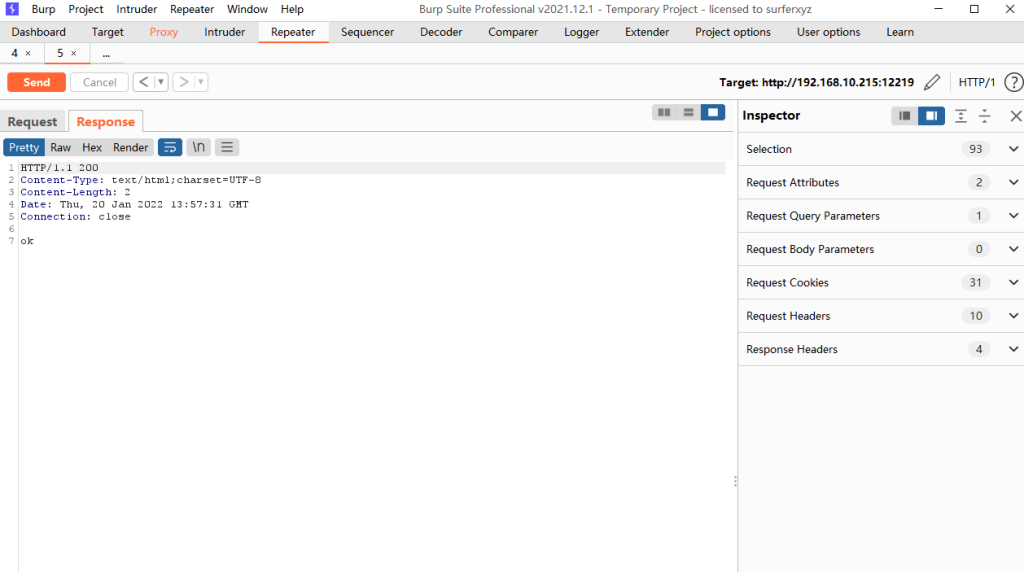Close the Inspector panel
Viewport: 1024px width, 572px height.
[x=1016, y=116]
